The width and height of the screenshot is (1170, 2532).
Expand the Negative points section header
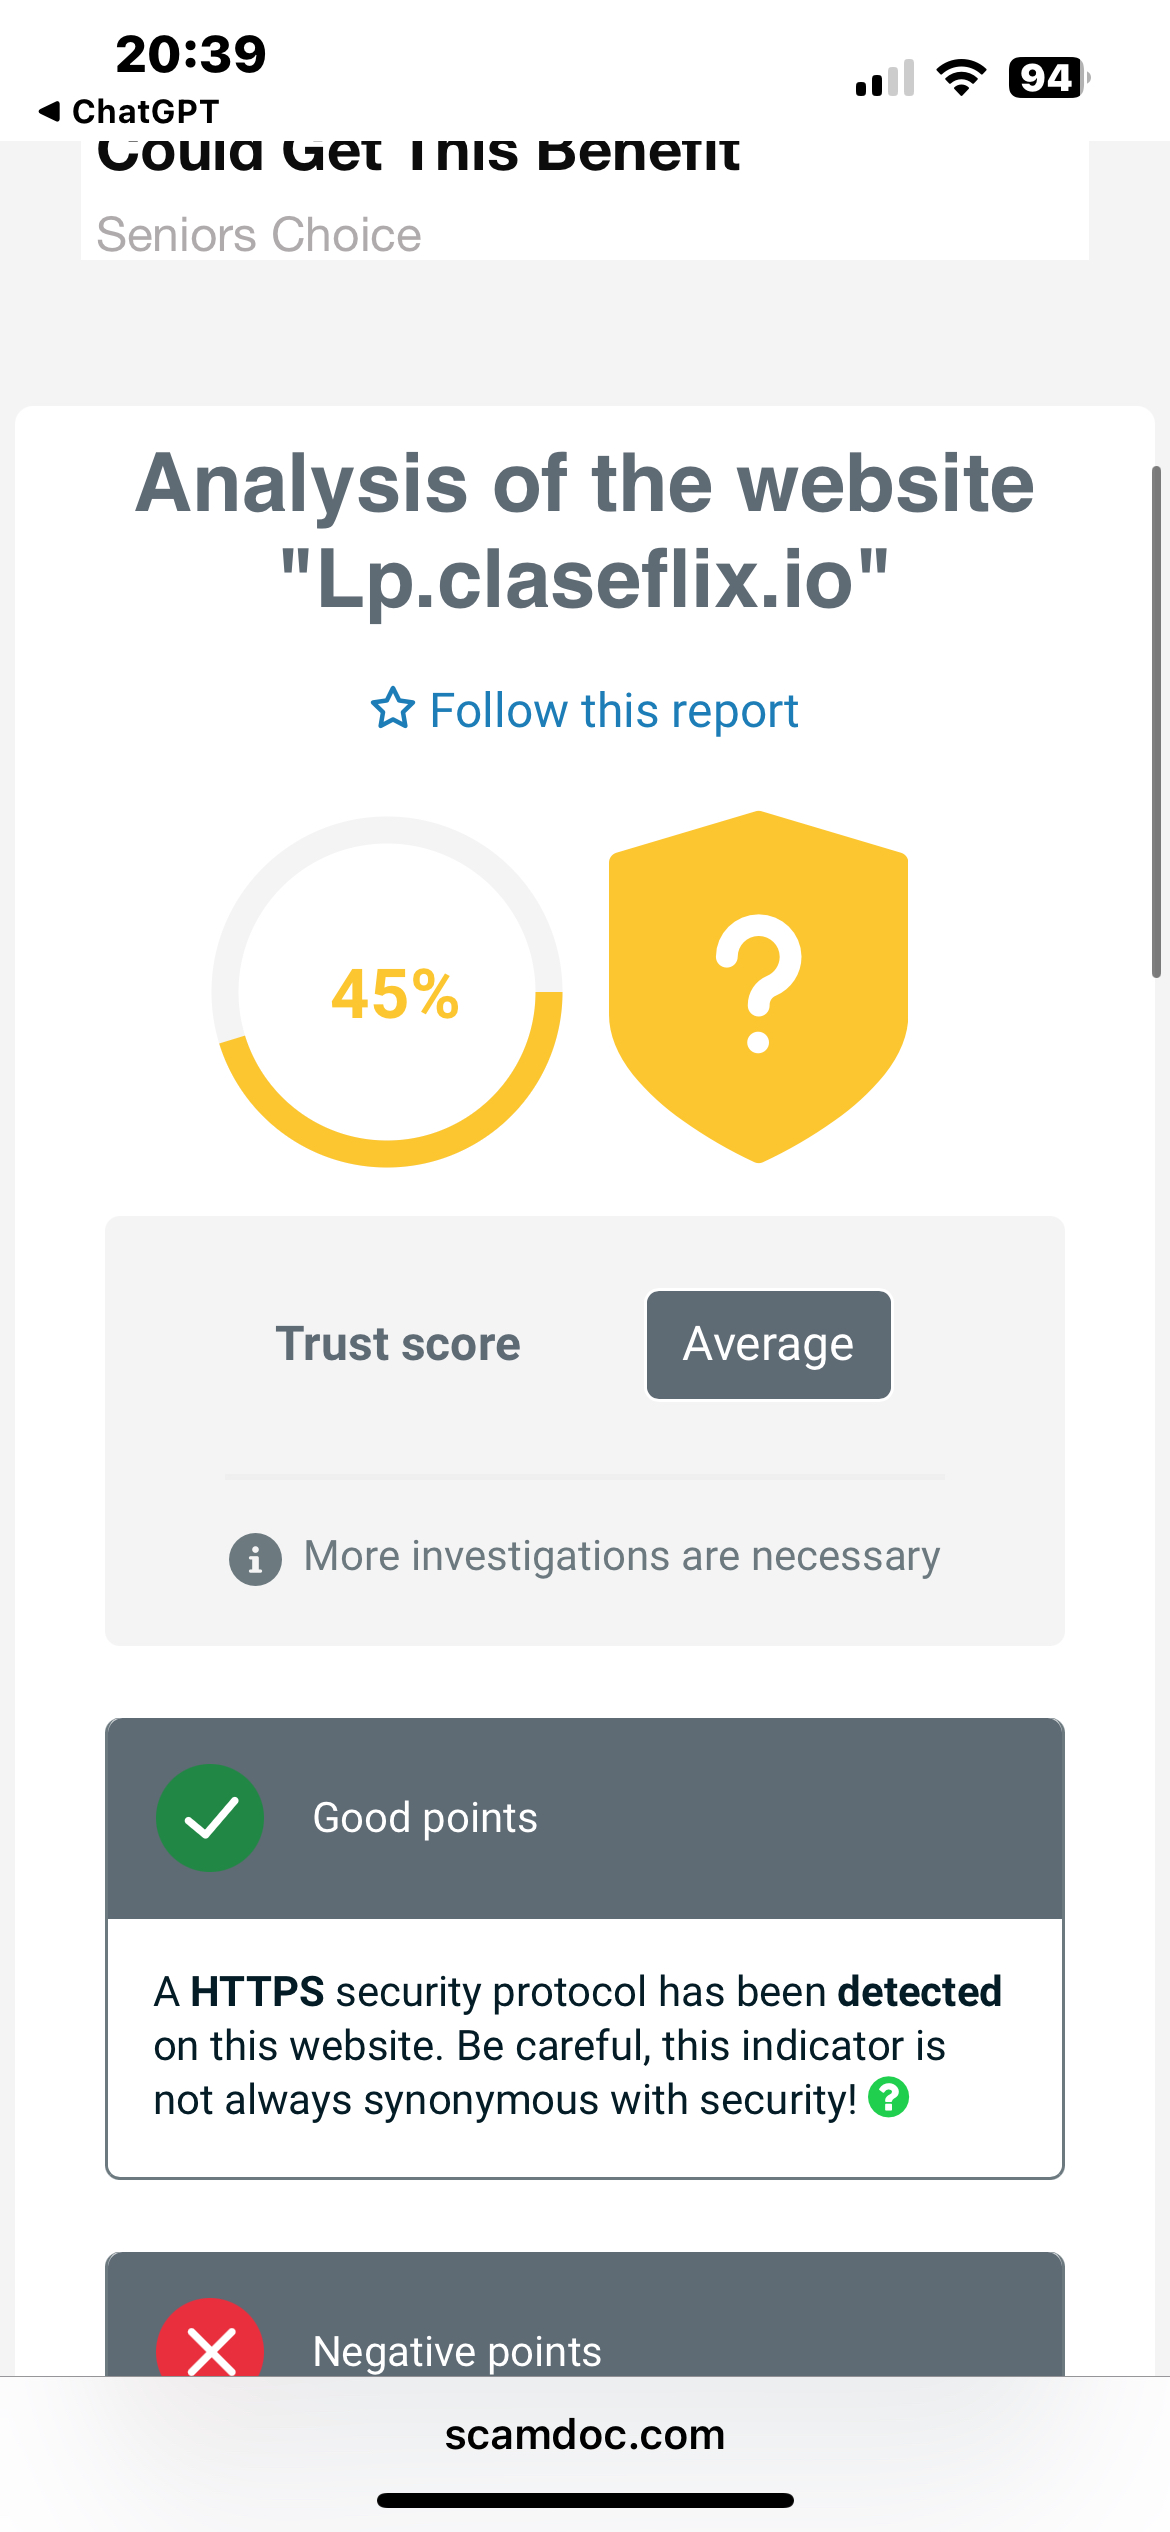(585, 2314)
